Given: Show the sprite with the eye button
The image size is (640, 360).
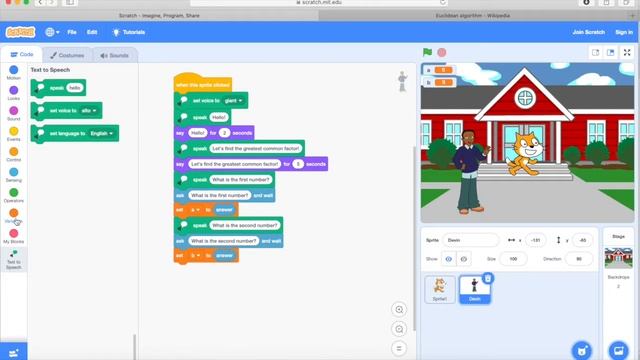Looking at the screenshot, I should [x=449, y=259].
